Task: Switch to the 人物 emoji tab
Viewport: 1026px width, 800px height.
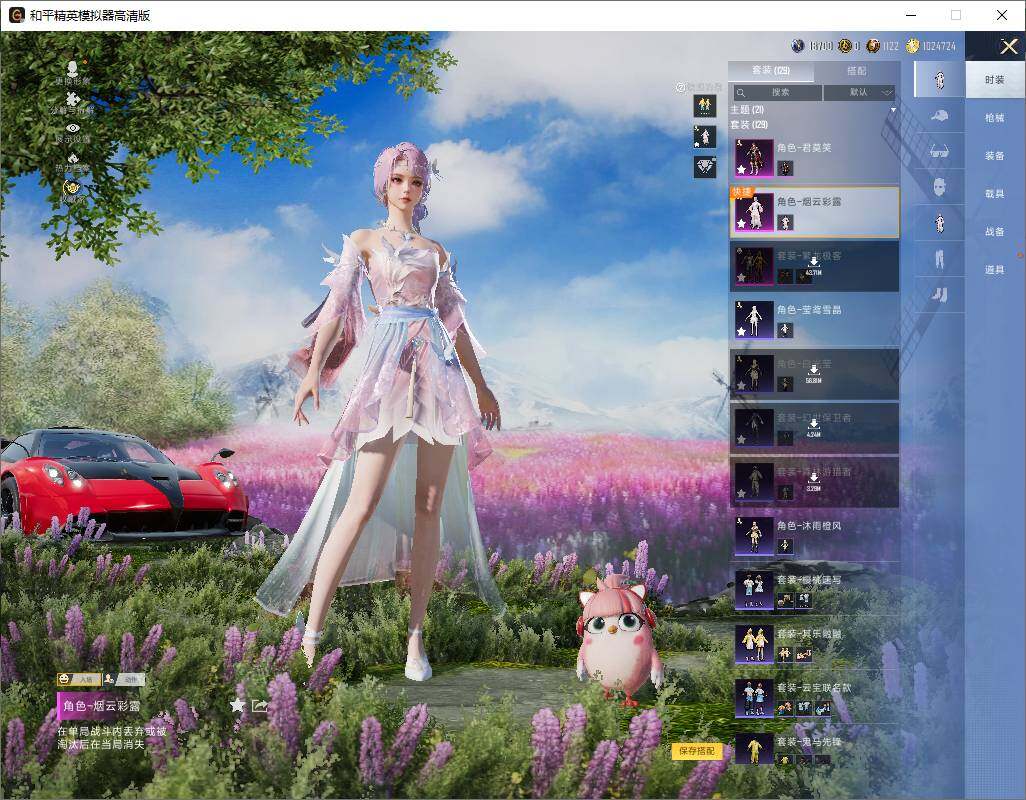Action: [x=79, y=680]
